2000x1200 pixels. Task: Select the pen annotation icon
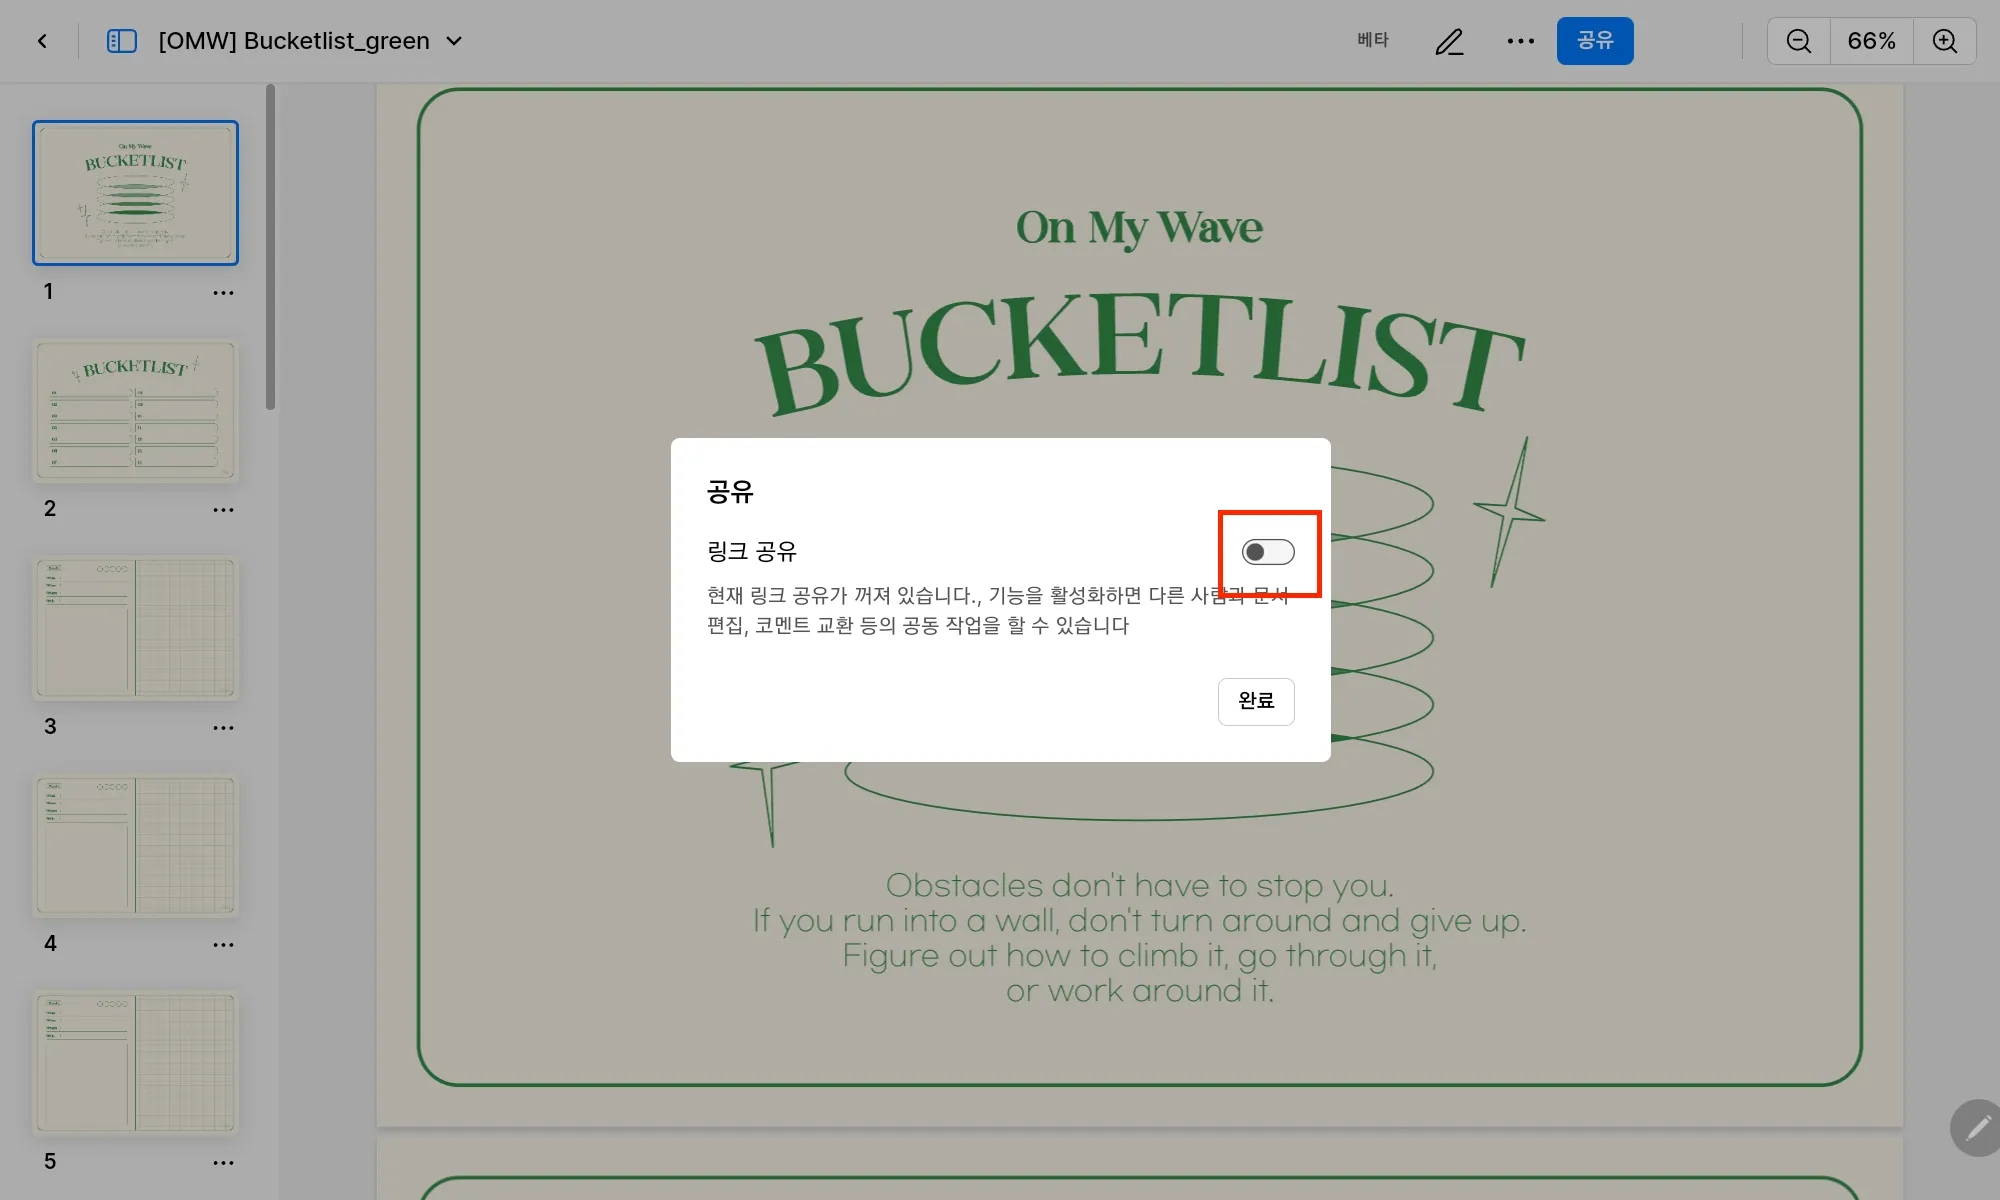tap(1449, 41)
